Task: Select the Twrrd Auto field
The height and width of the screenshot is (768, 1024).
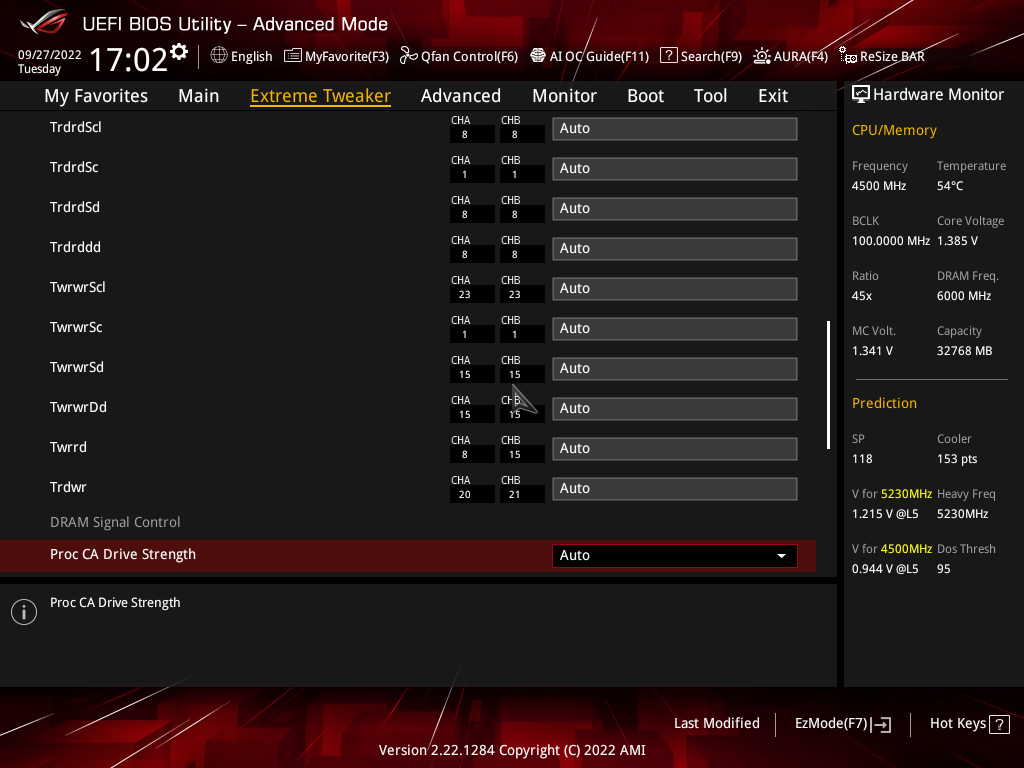Action: pos(675,449)
